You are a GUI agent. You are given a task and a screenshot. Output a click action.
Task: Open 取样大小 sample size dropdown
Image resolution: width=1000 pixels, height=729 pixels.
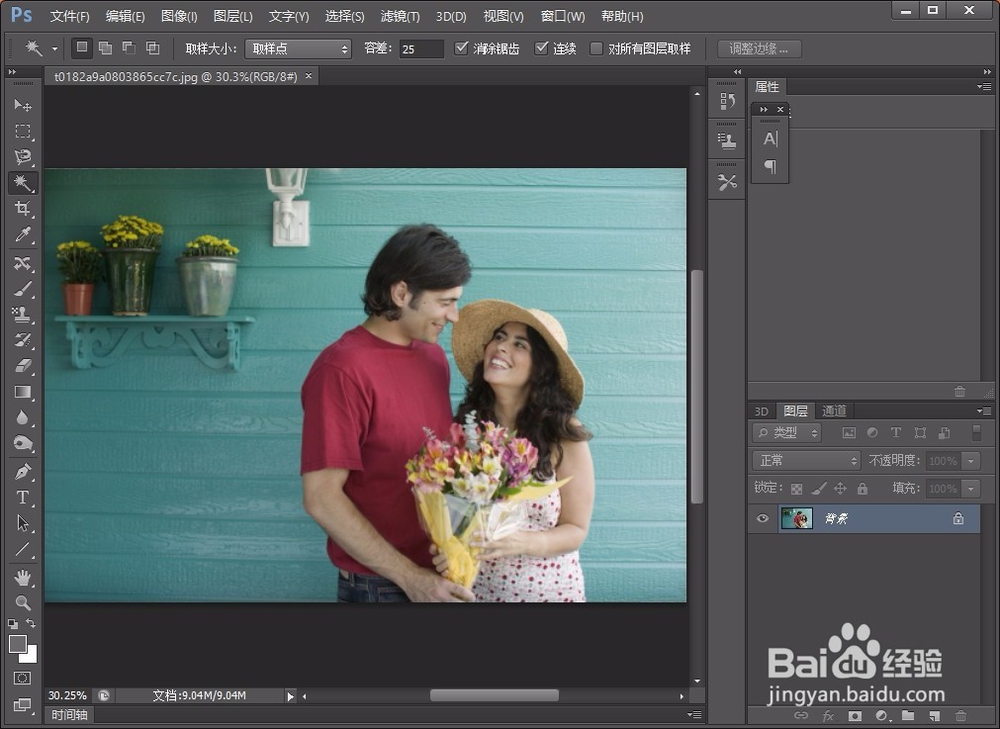(x=298, y=48)
